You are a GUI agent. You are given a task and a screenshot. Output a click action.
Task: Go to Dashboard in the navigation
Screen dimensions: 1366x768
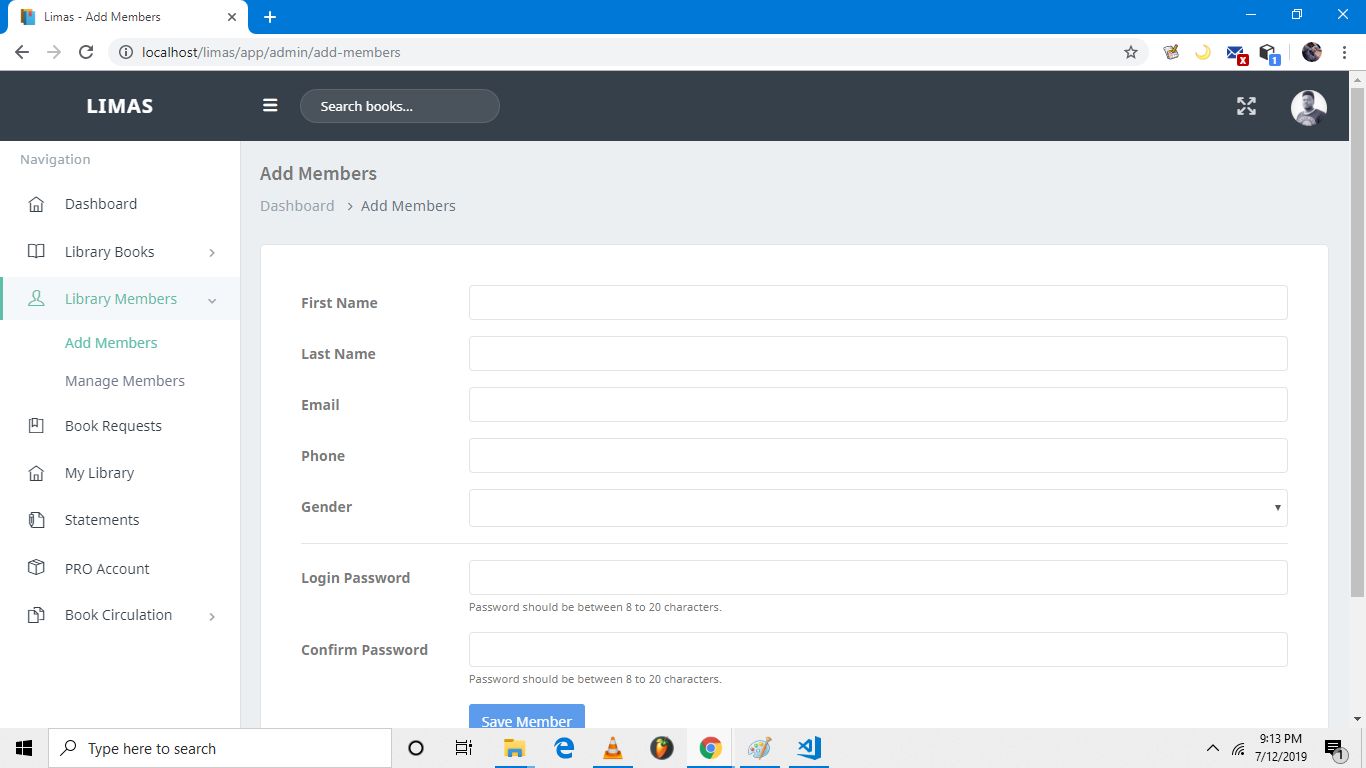(101, 204)
